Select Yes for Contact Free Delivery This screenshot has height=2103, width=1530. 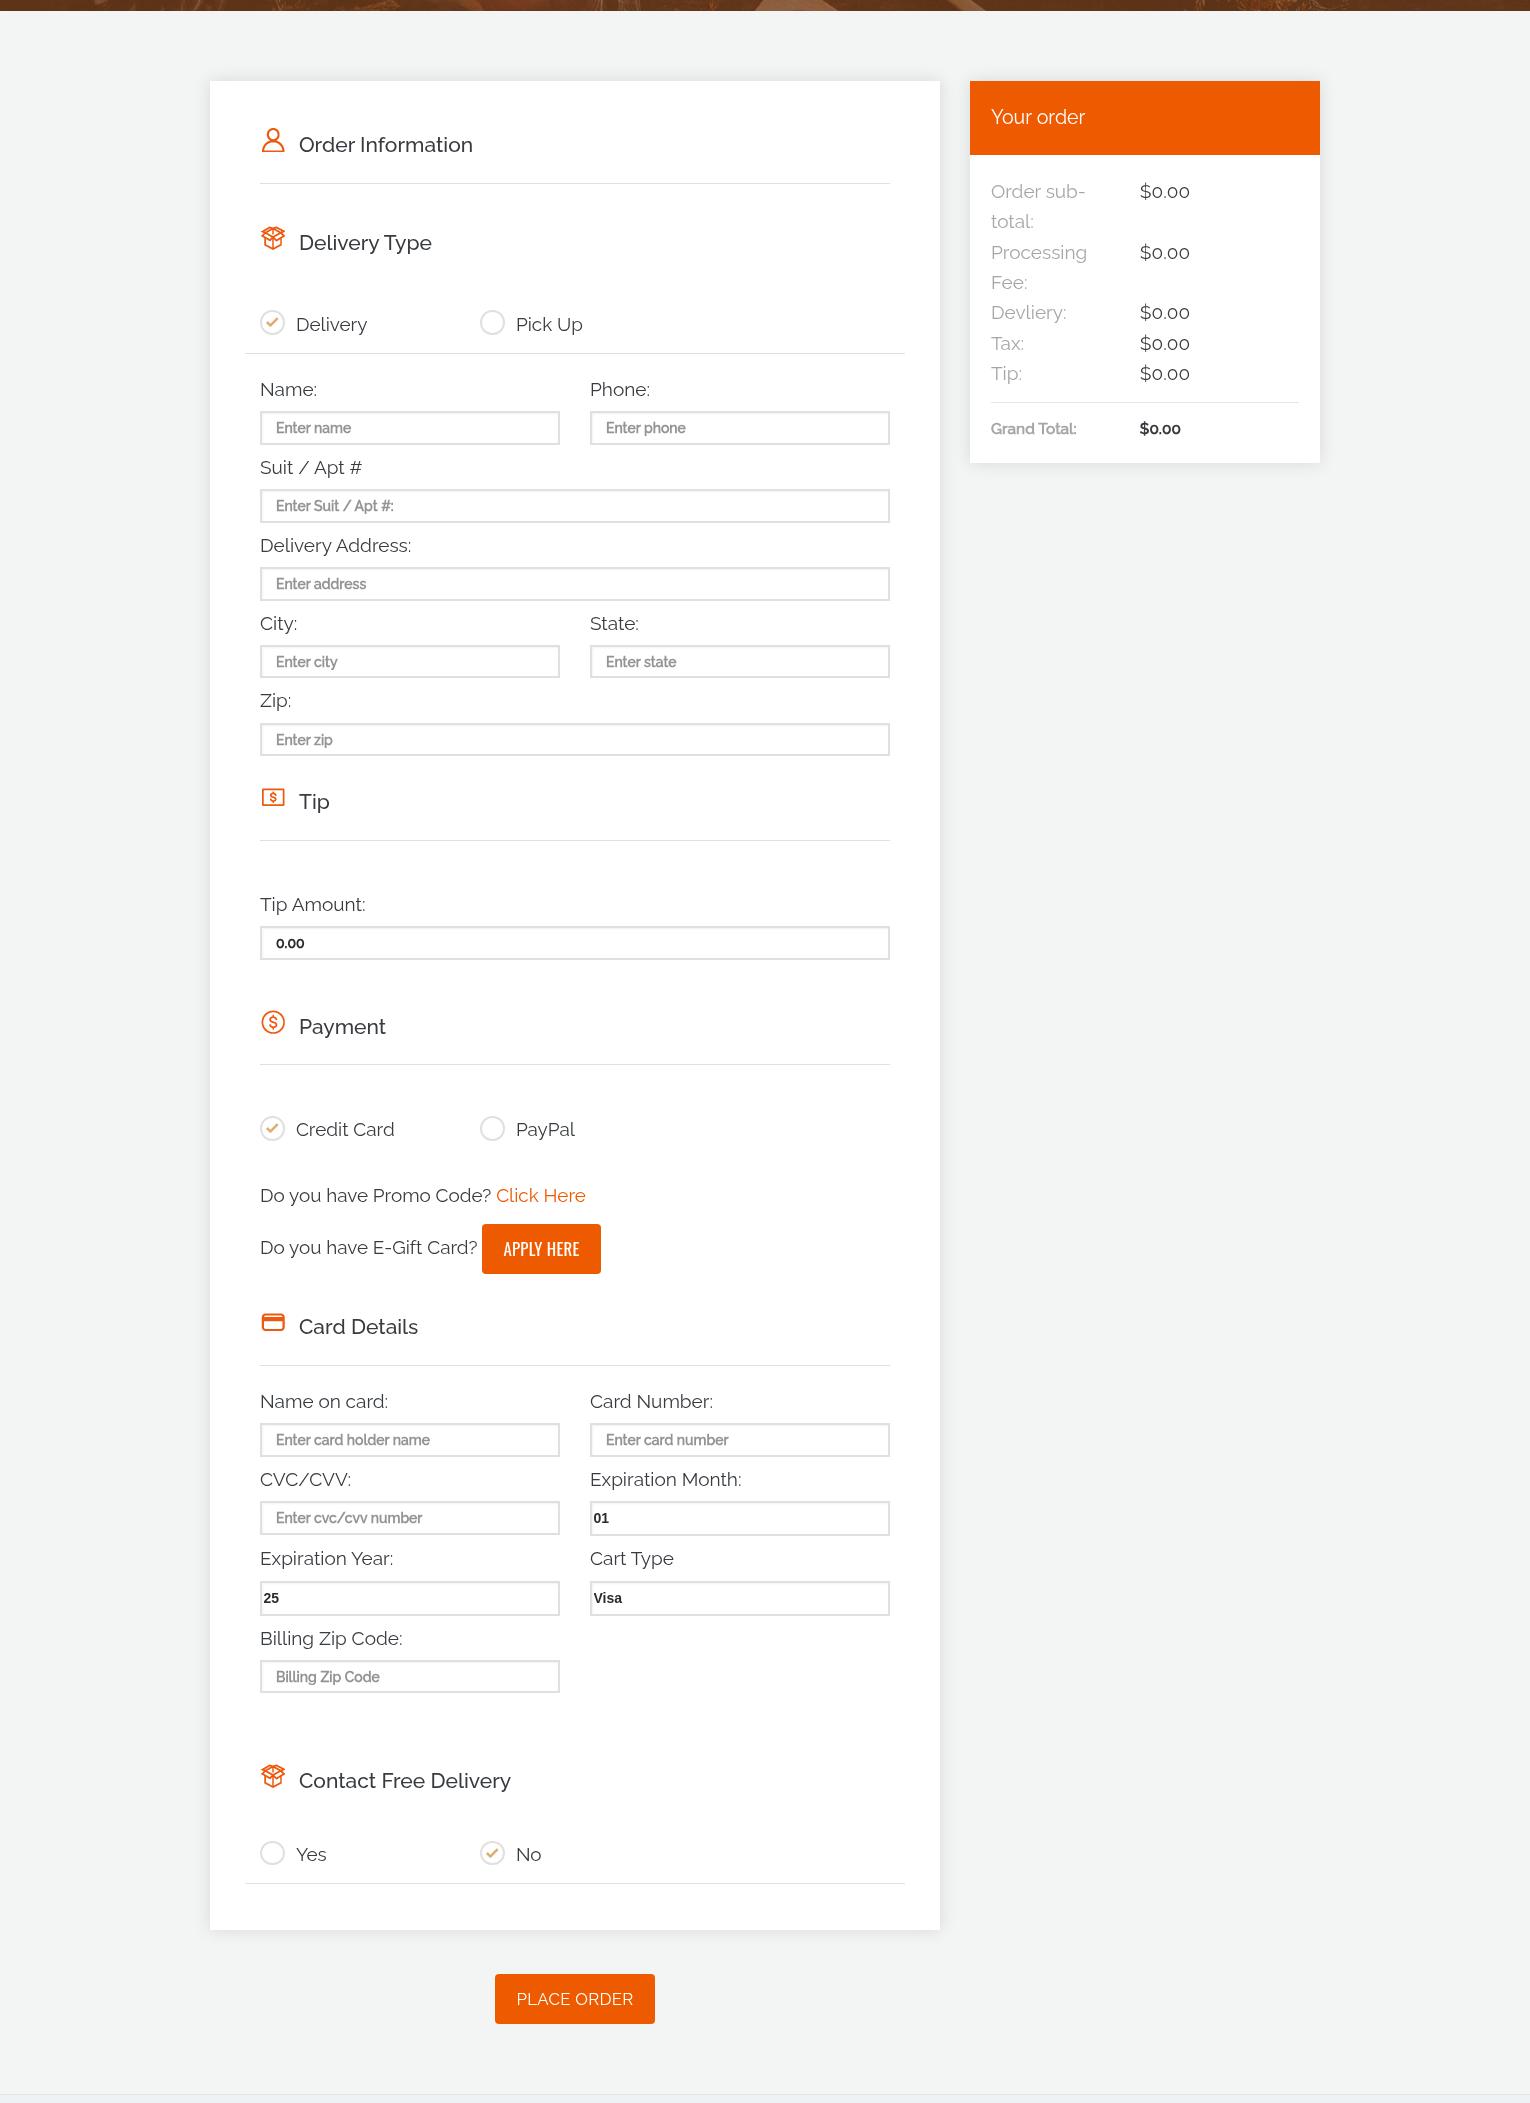click(x=272, y=1853)
